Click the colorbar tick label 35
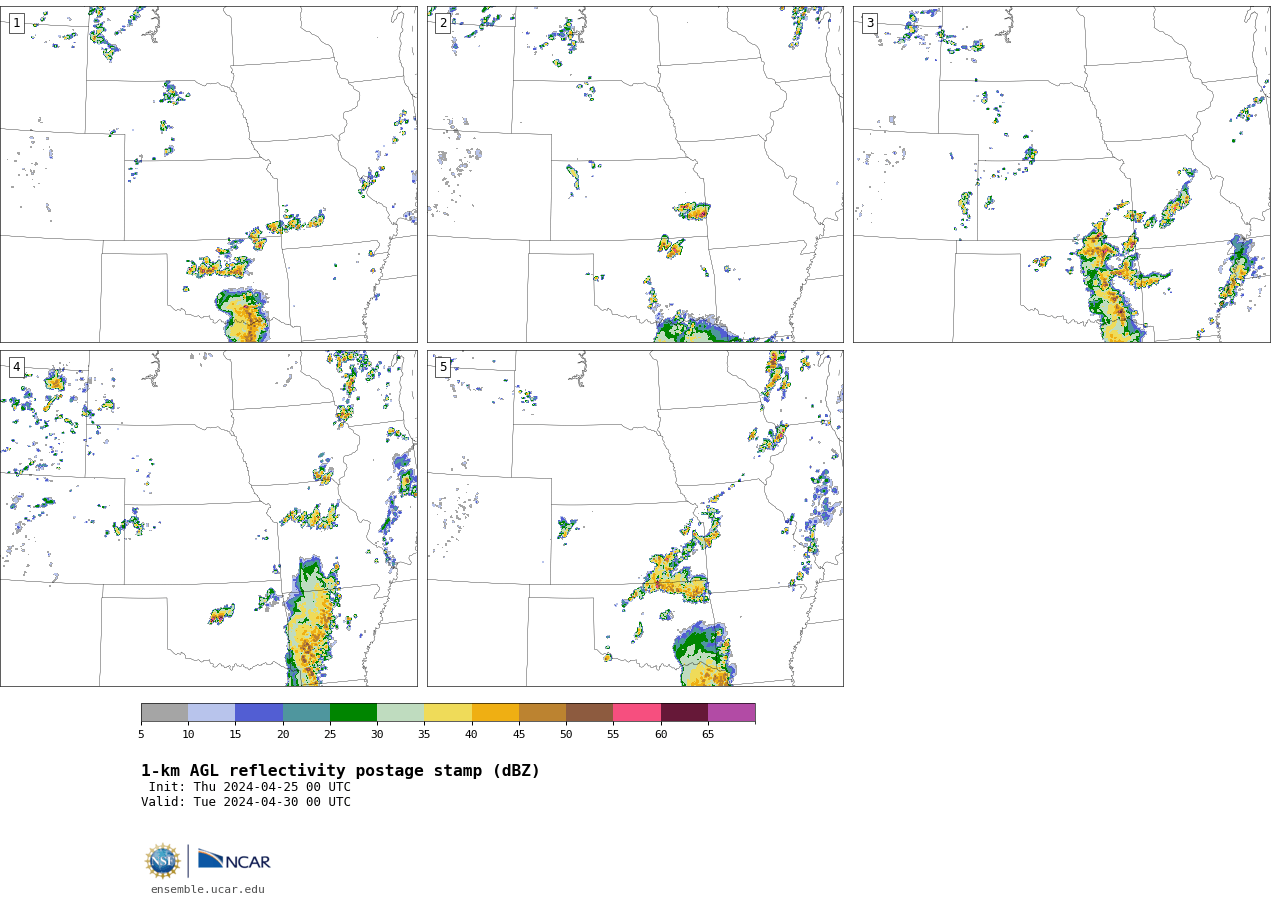The width and height of the screenshot is (1280, 901). pos(424,735)
